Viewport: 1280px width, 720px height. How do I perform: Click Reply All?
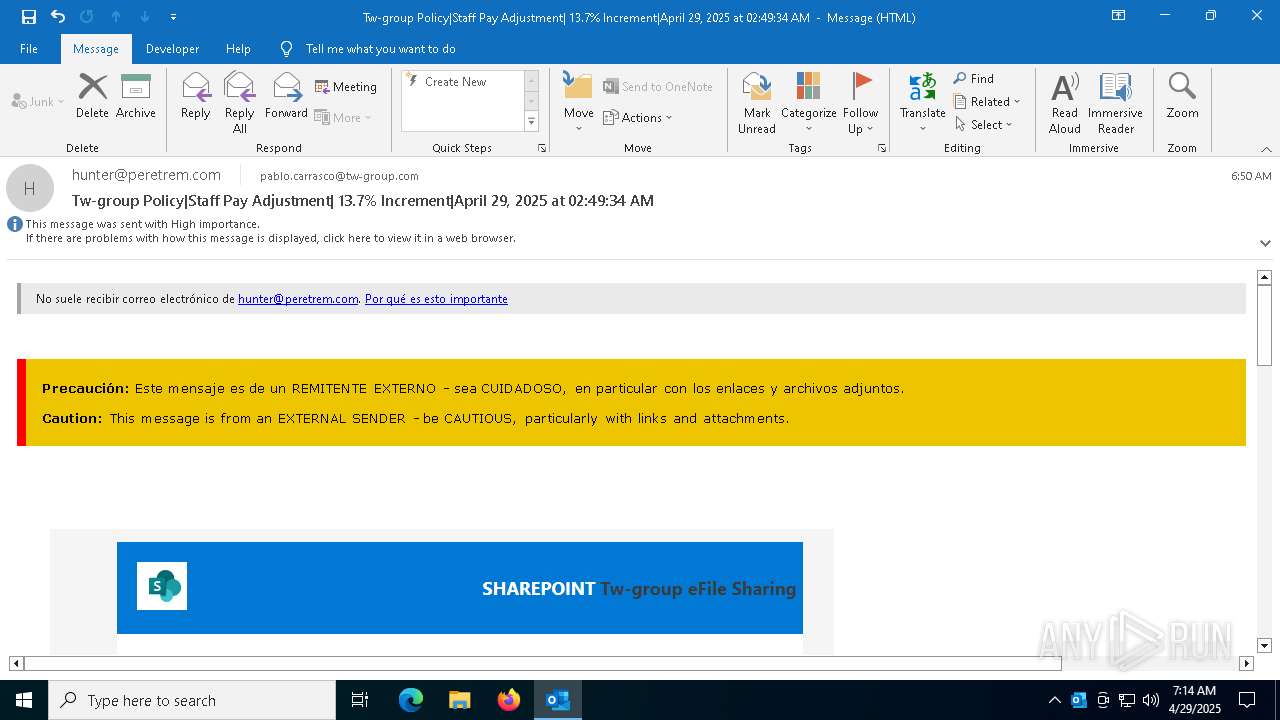pos(240,103)
